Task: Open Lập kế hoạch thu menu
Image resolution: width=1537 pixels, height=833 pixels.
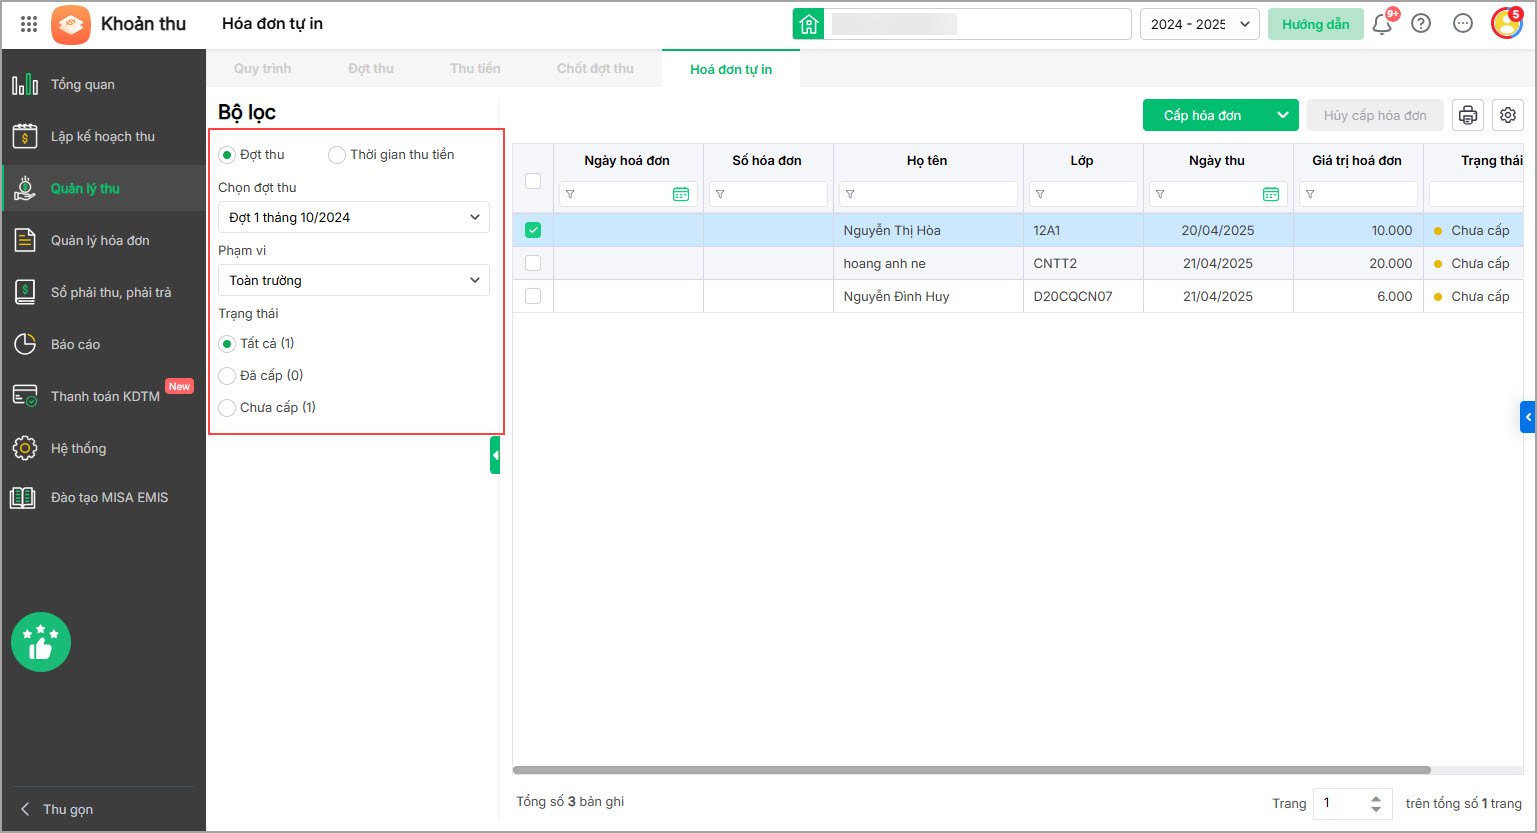Action: (x=104, y=136)
